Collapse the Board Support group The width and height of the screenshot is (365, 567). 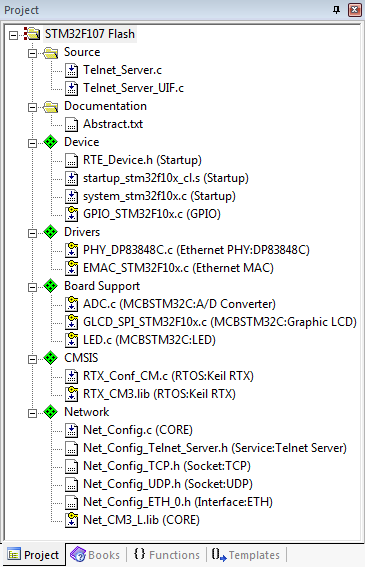[x=33, y=287]
